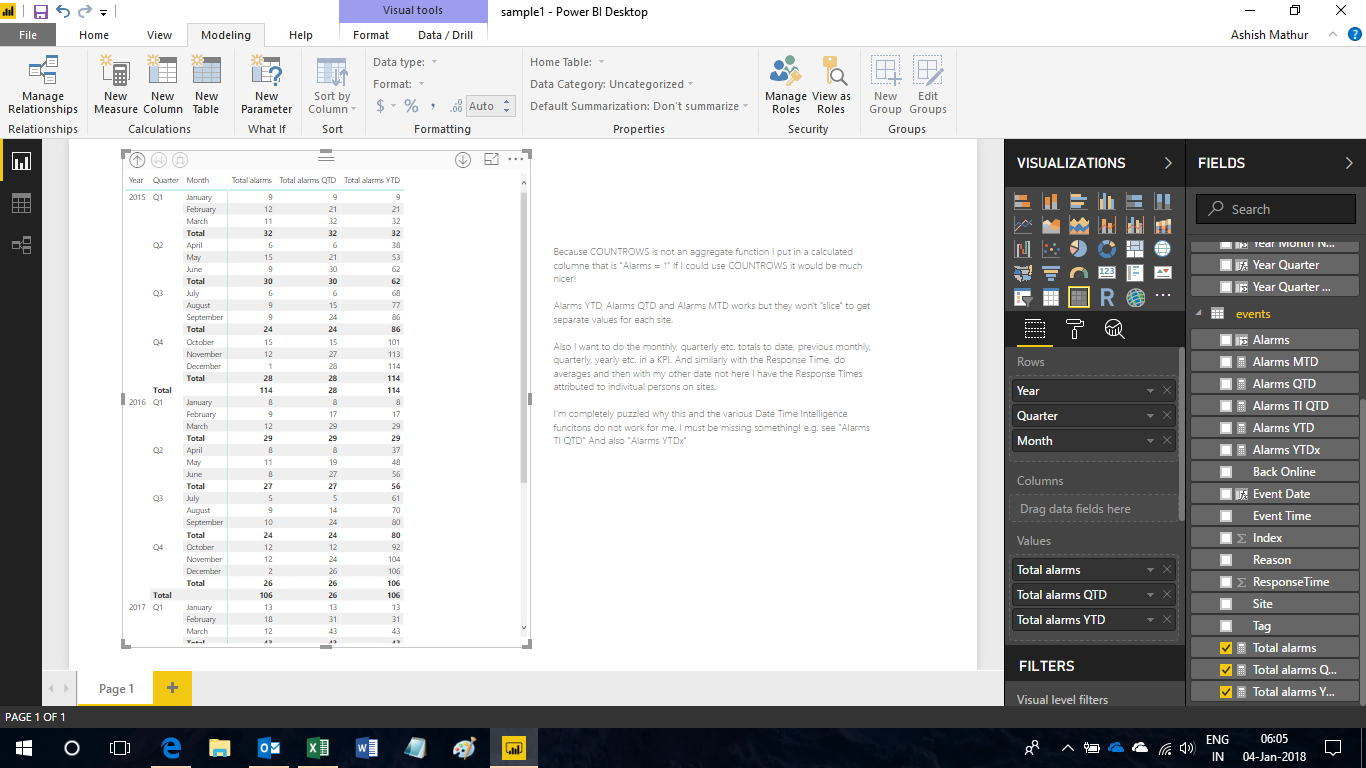This screenshot has width=1366, height=768.
Task: Switch to the Home ribbon tab
Action: (94, 35)
